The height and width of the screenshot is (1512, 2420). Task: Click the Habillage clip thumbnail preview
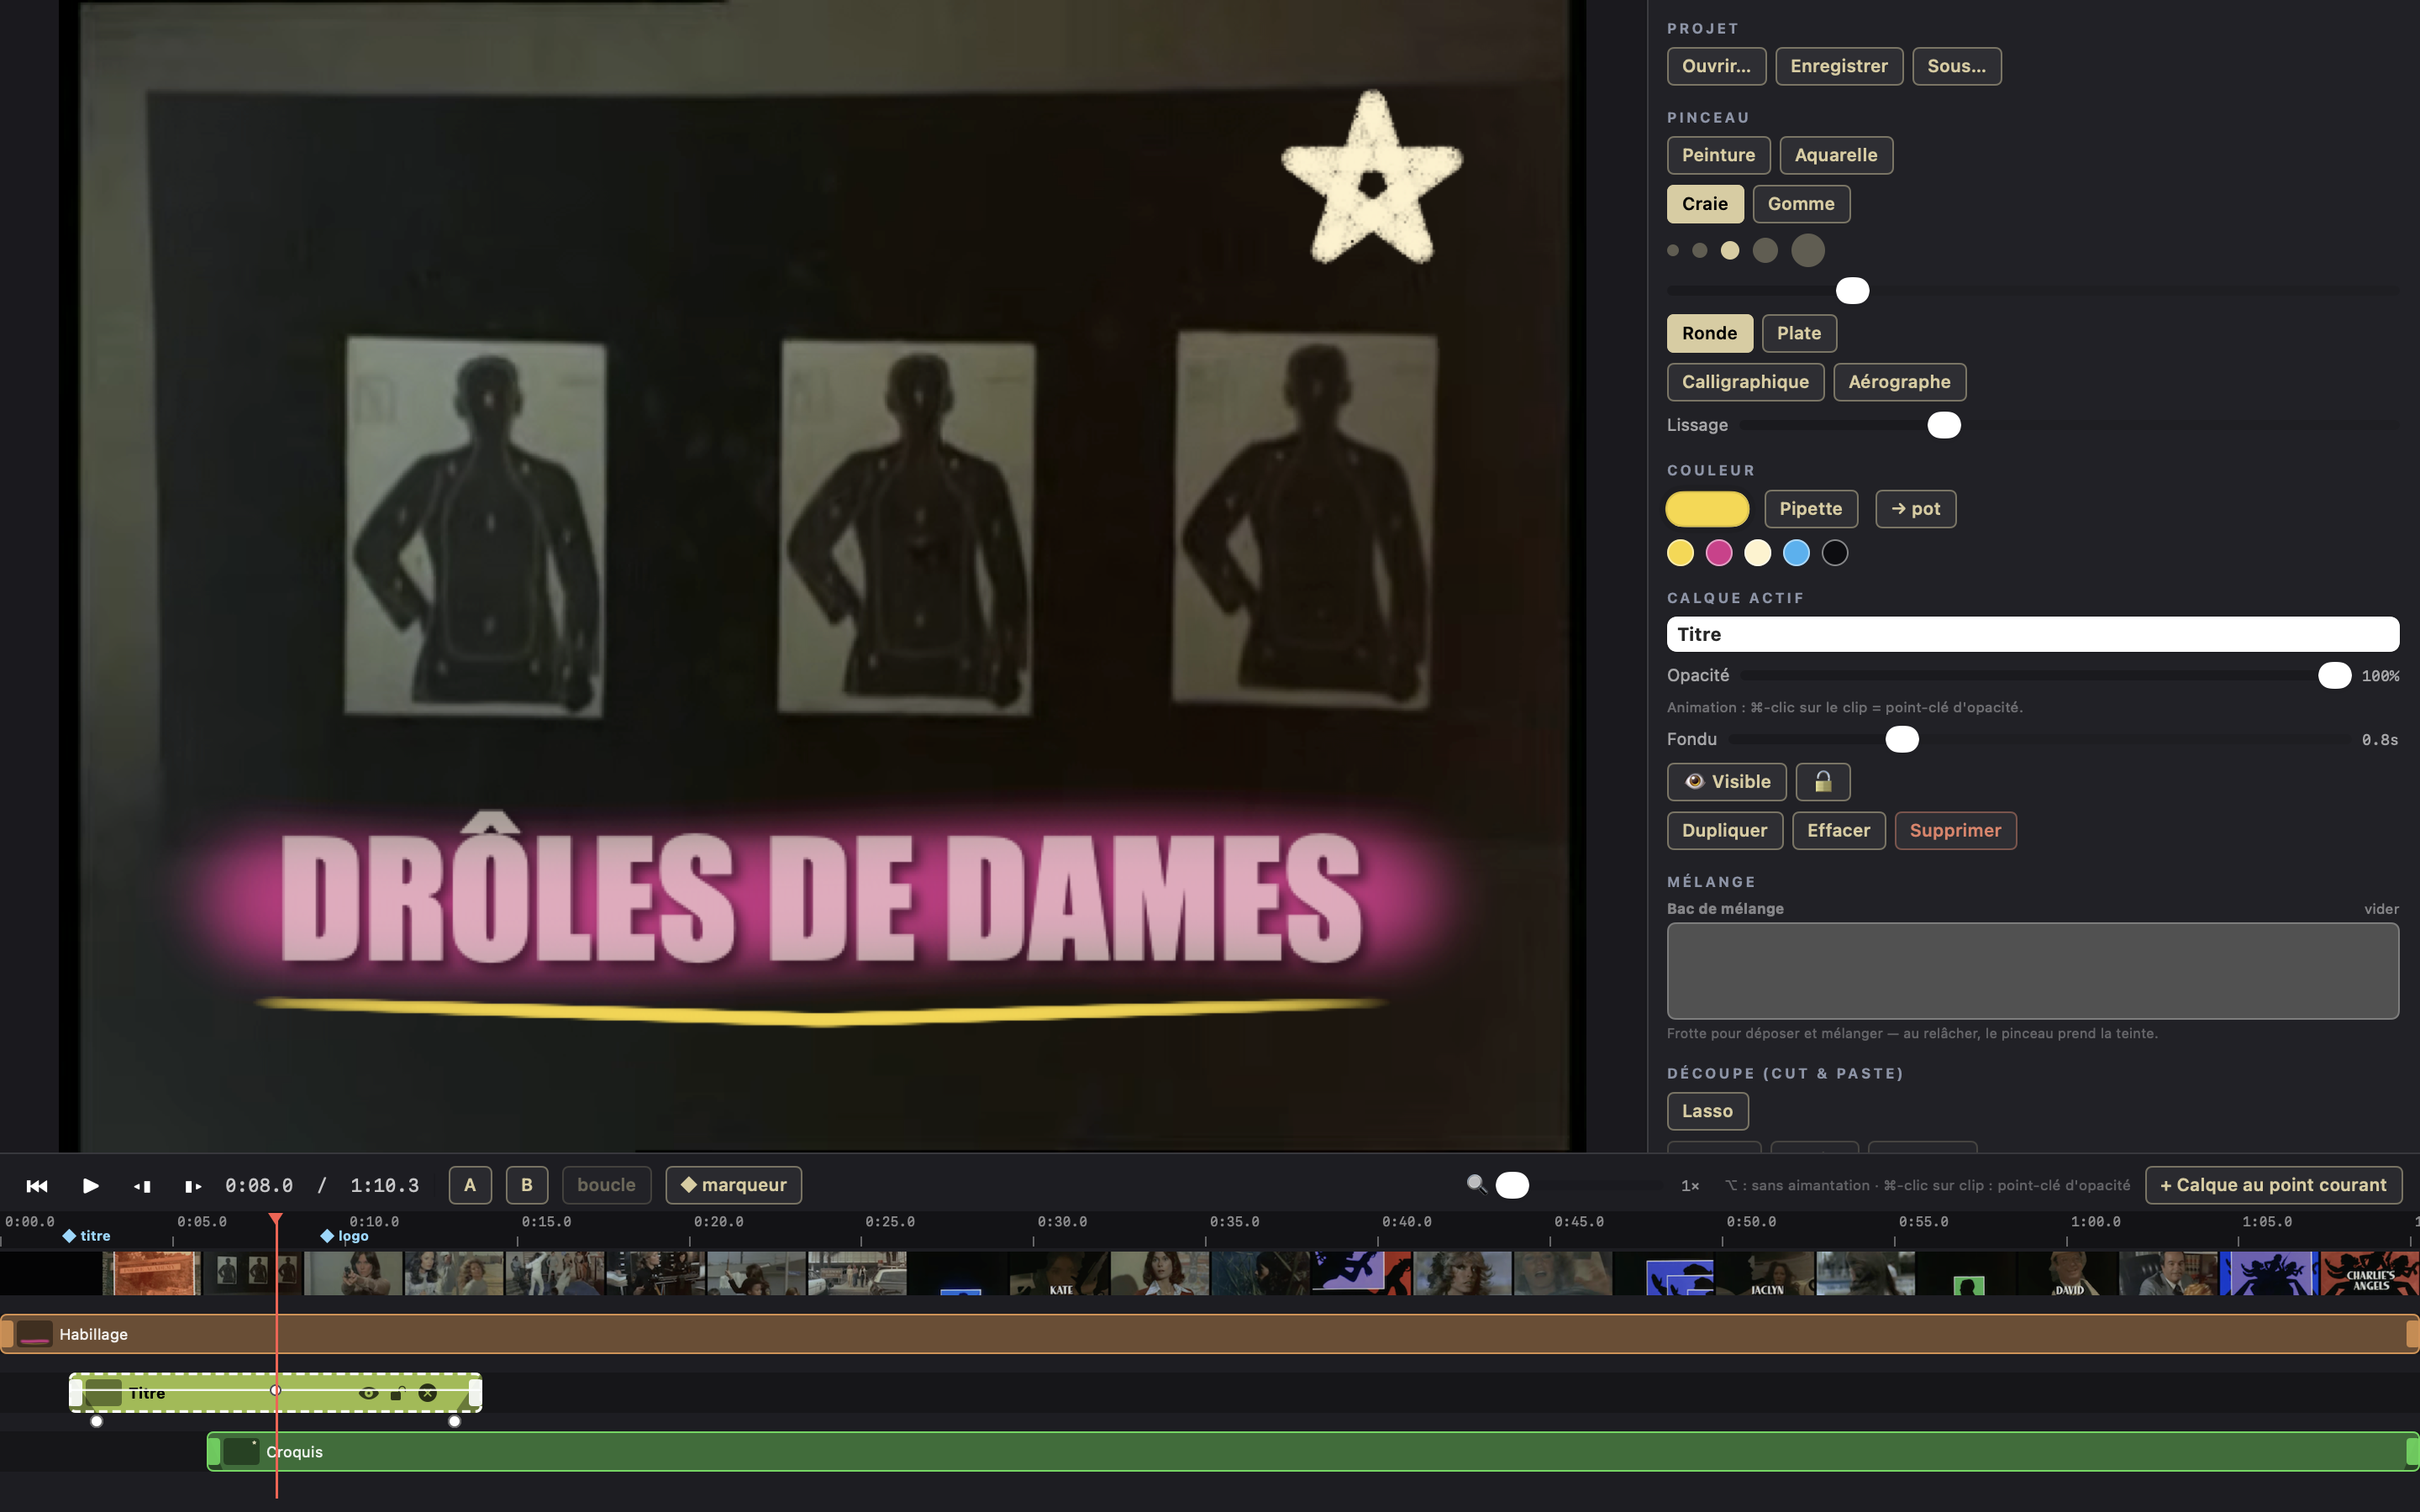click(35, 1334)
